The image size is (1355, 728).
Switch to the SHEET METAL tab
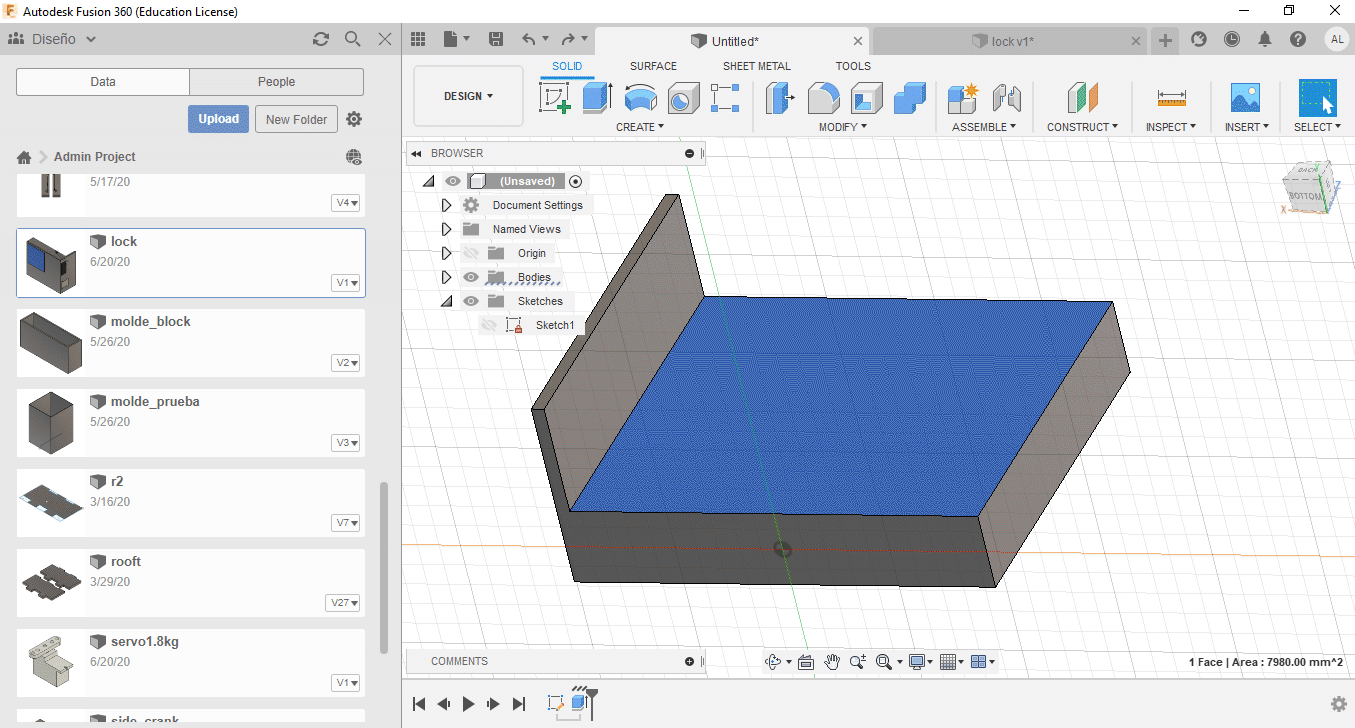click(x=756, y=66)
